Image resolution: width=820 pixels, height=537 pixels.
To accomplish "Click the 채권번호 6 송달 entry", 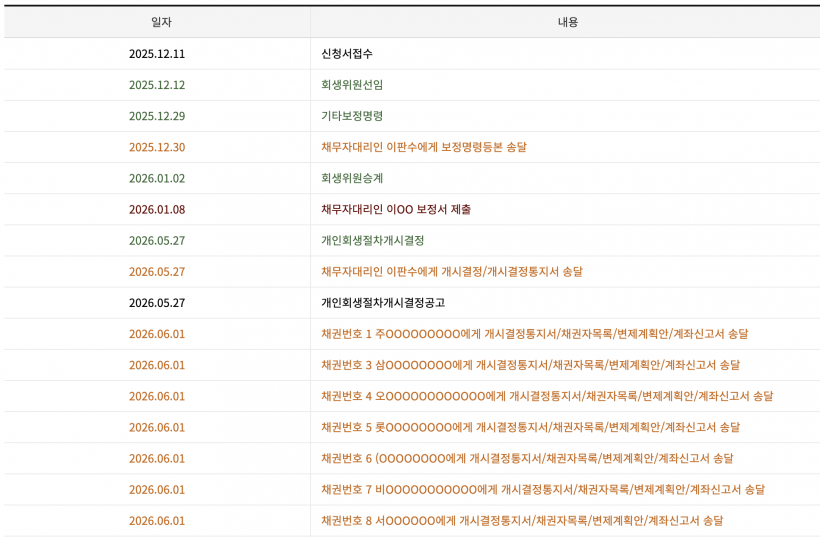I will click(527, 459).
